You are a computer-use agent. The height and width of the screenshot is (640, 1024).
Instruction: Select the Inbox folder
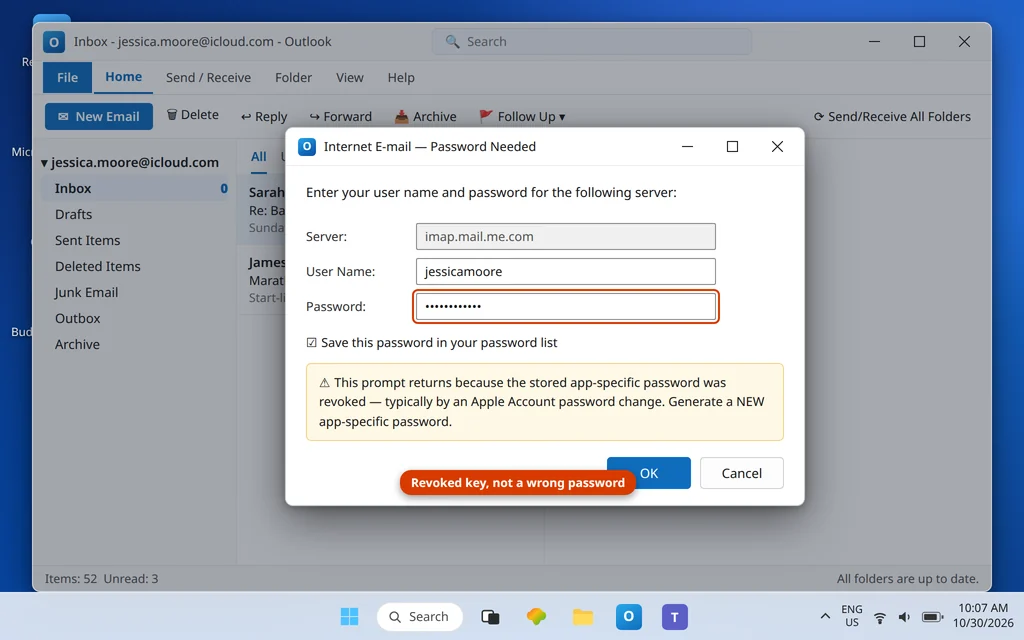pyautogui.click(x=138, y=188)
